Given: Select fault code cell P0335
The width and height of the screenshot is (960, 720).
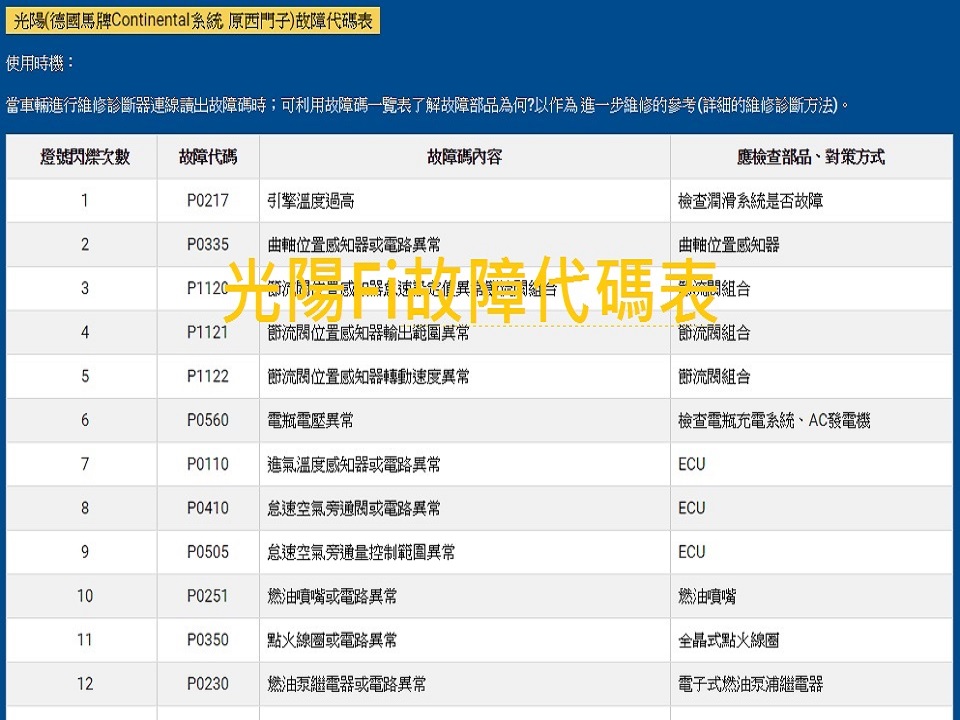Looking at the screenshot, I should [208, 244].
